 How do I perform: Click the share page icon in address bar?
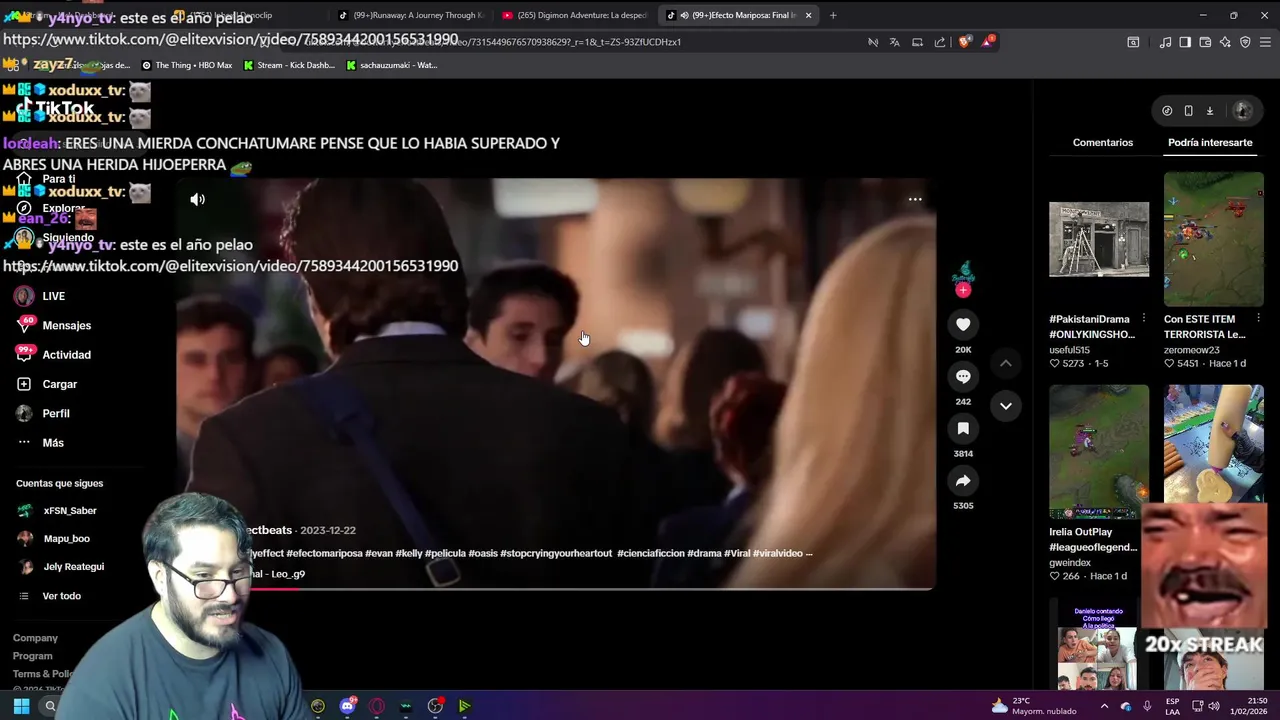pyautogui.click(x=940, y=42)
